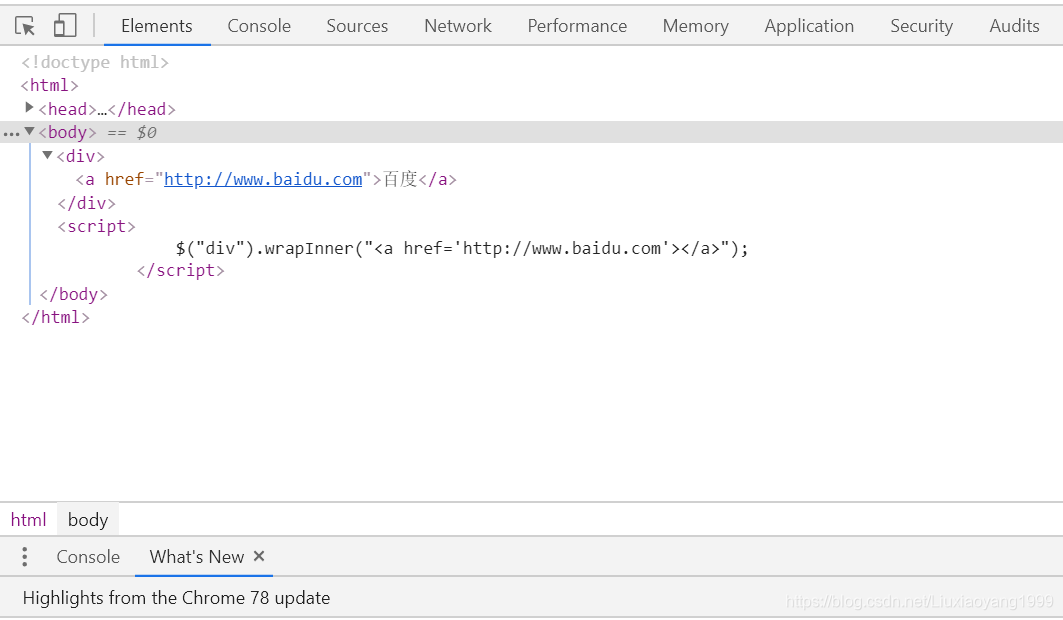Select the opening script tag

pyautogui.click(x=96, y=226)
